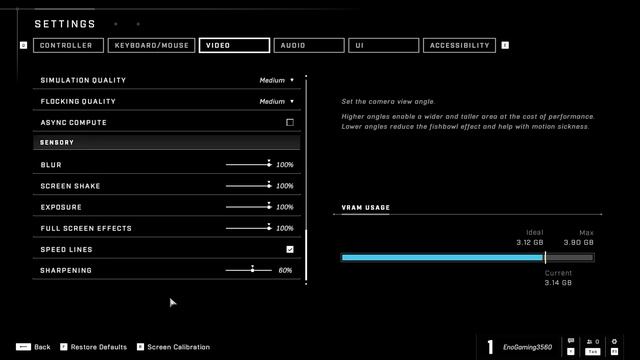The image size is (640, 360).
Task: Open the Simulation Quality dropdown
Action: (x=276, y=80)
